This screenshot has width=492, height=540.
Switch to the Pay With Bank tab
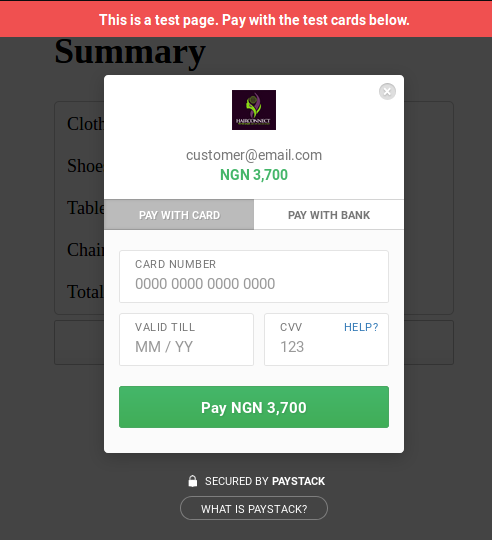(329, 215)
